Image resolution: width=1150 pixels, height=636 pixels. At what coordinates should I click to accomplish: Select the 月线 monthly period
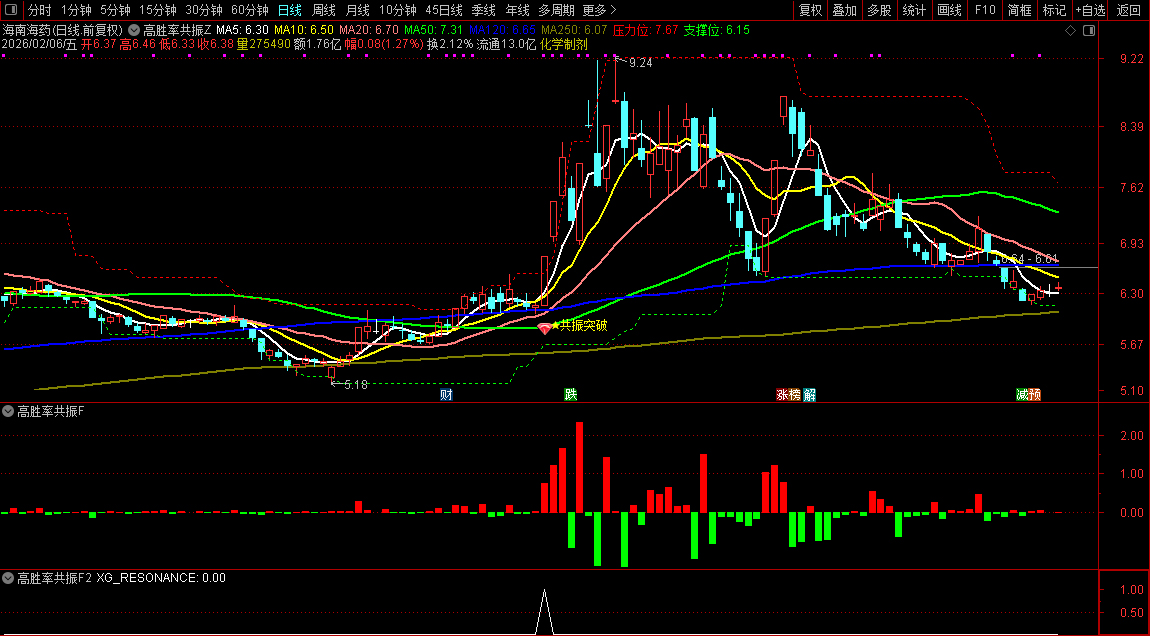[x=357, y=10]
